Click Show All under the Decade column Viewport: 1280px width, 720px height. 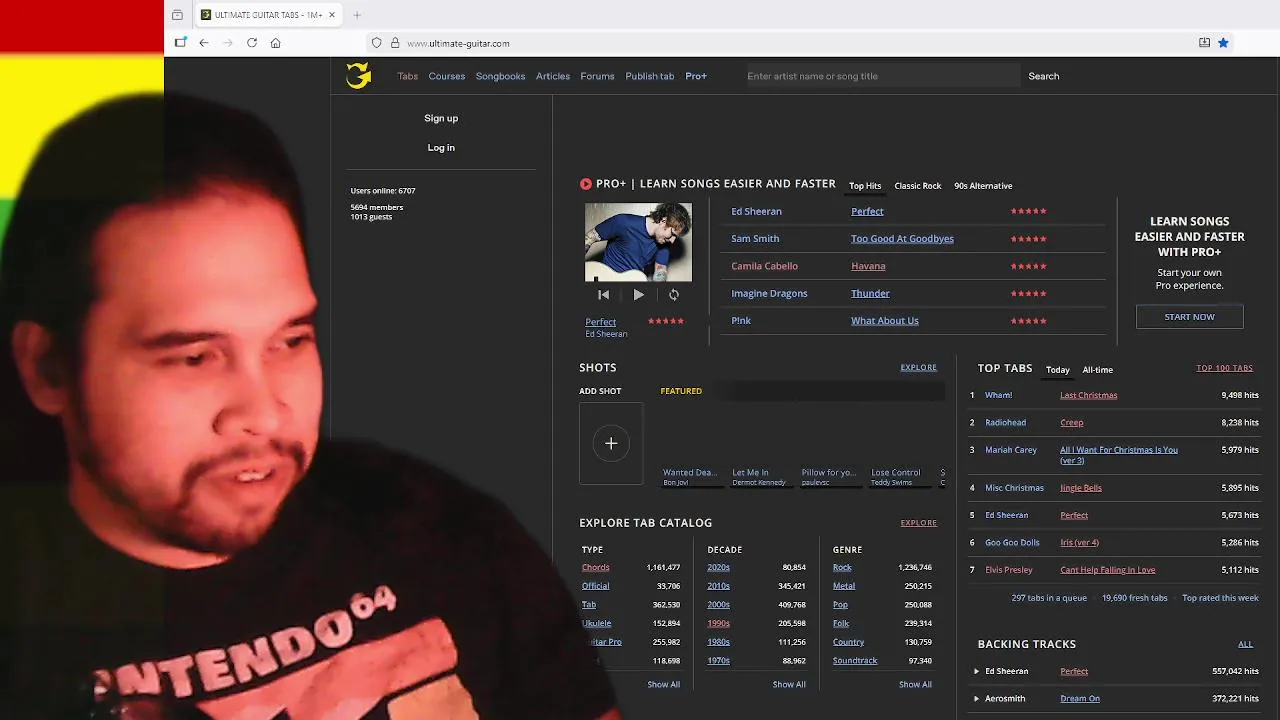click(789, 685)
